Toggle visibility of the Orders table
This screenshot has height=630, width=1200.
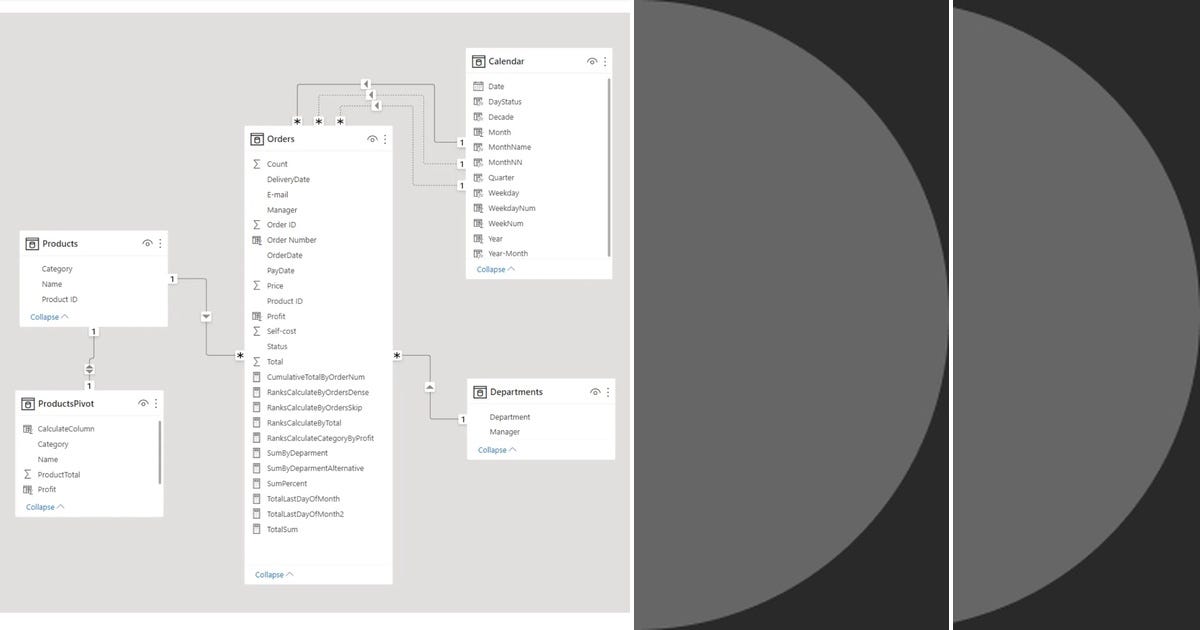[x=371, y=139]
